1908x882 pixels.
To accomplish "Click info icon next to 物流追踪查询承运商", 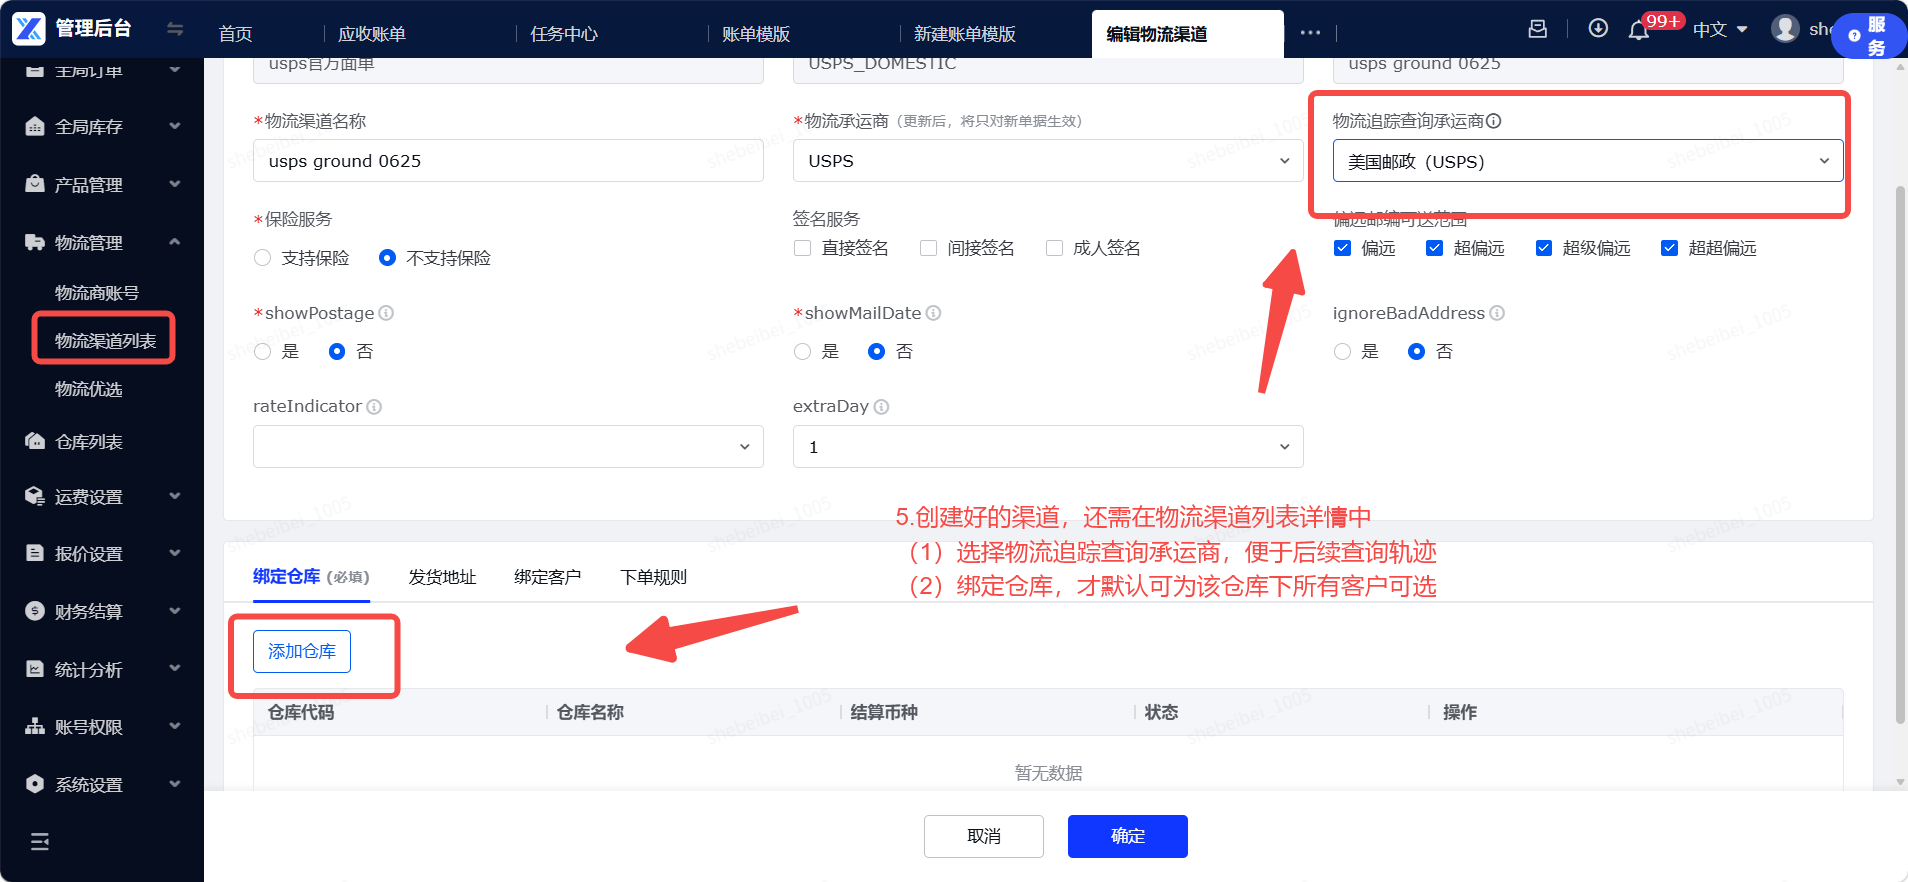I will 1493,121.
